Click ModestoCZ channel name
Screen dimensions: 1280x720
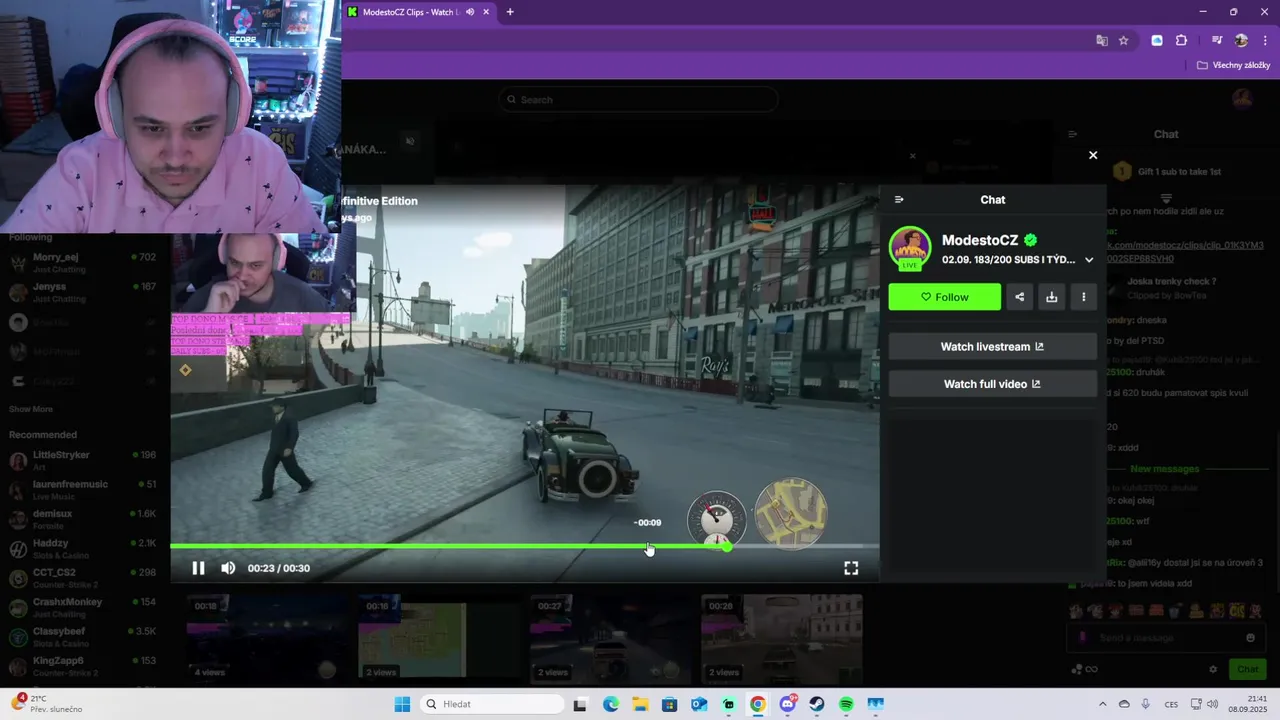click(x=980, y=240)
